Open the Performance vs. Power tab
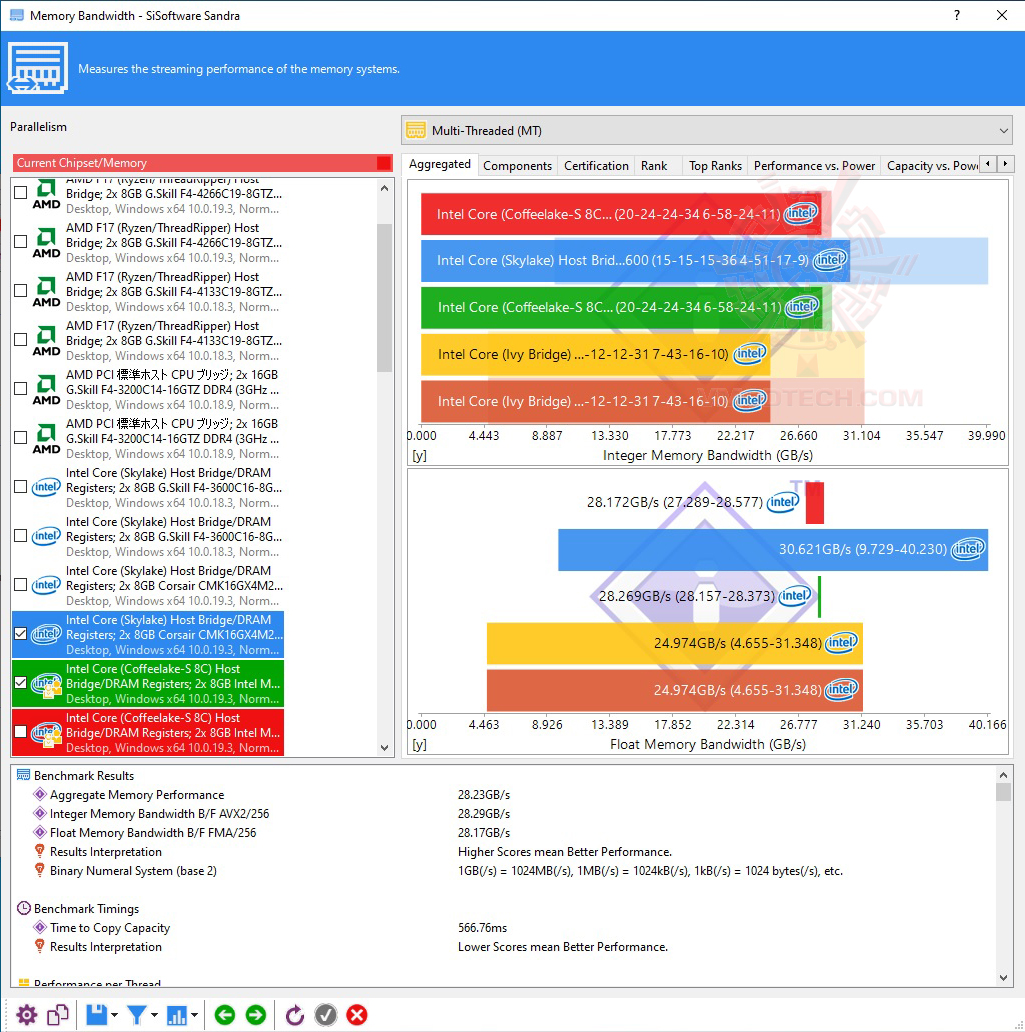Viewport: 1025px width, 1032px height. click(814, 166)
